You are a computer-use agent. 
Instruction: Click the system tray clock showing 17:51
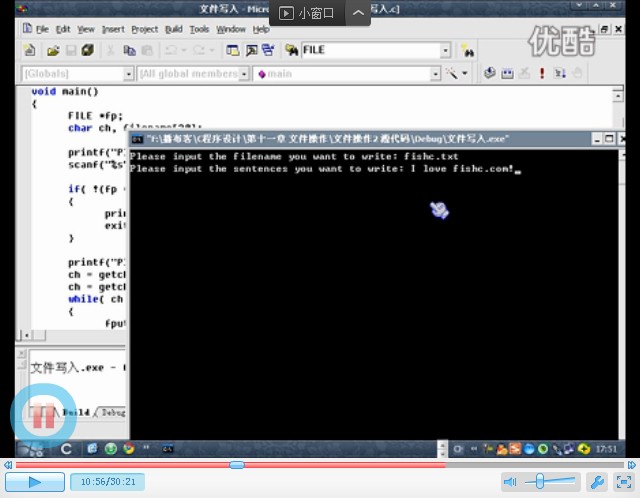(607, 449)
